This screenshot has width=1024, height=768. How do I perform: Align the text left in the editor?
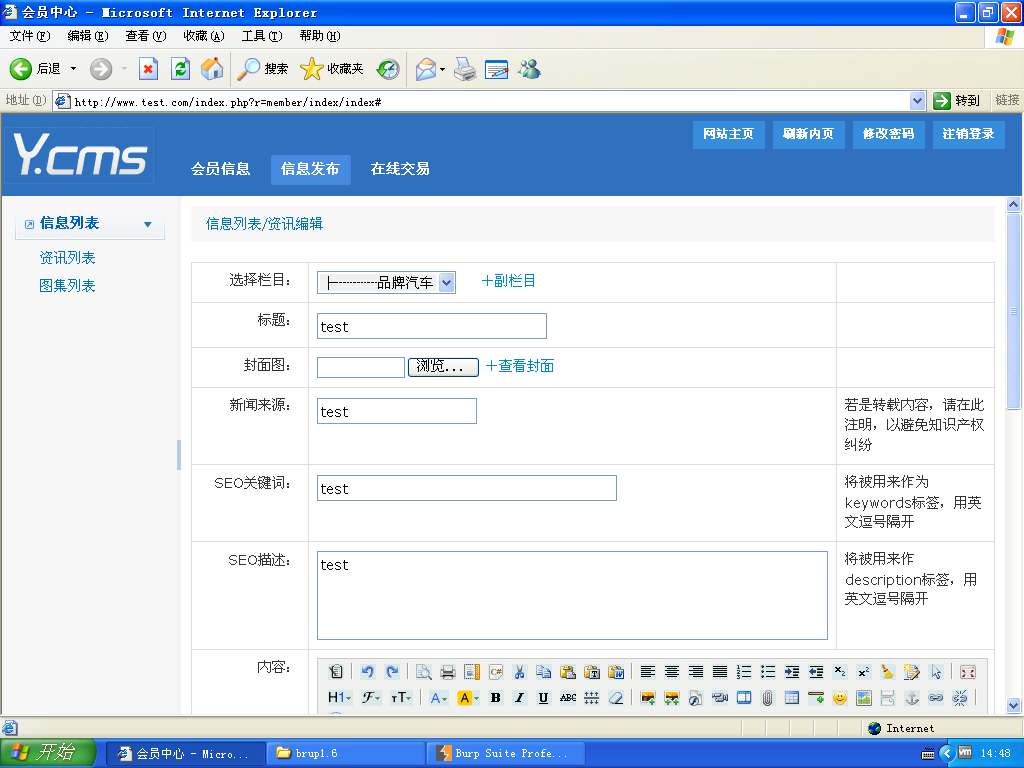pos(648,671)
